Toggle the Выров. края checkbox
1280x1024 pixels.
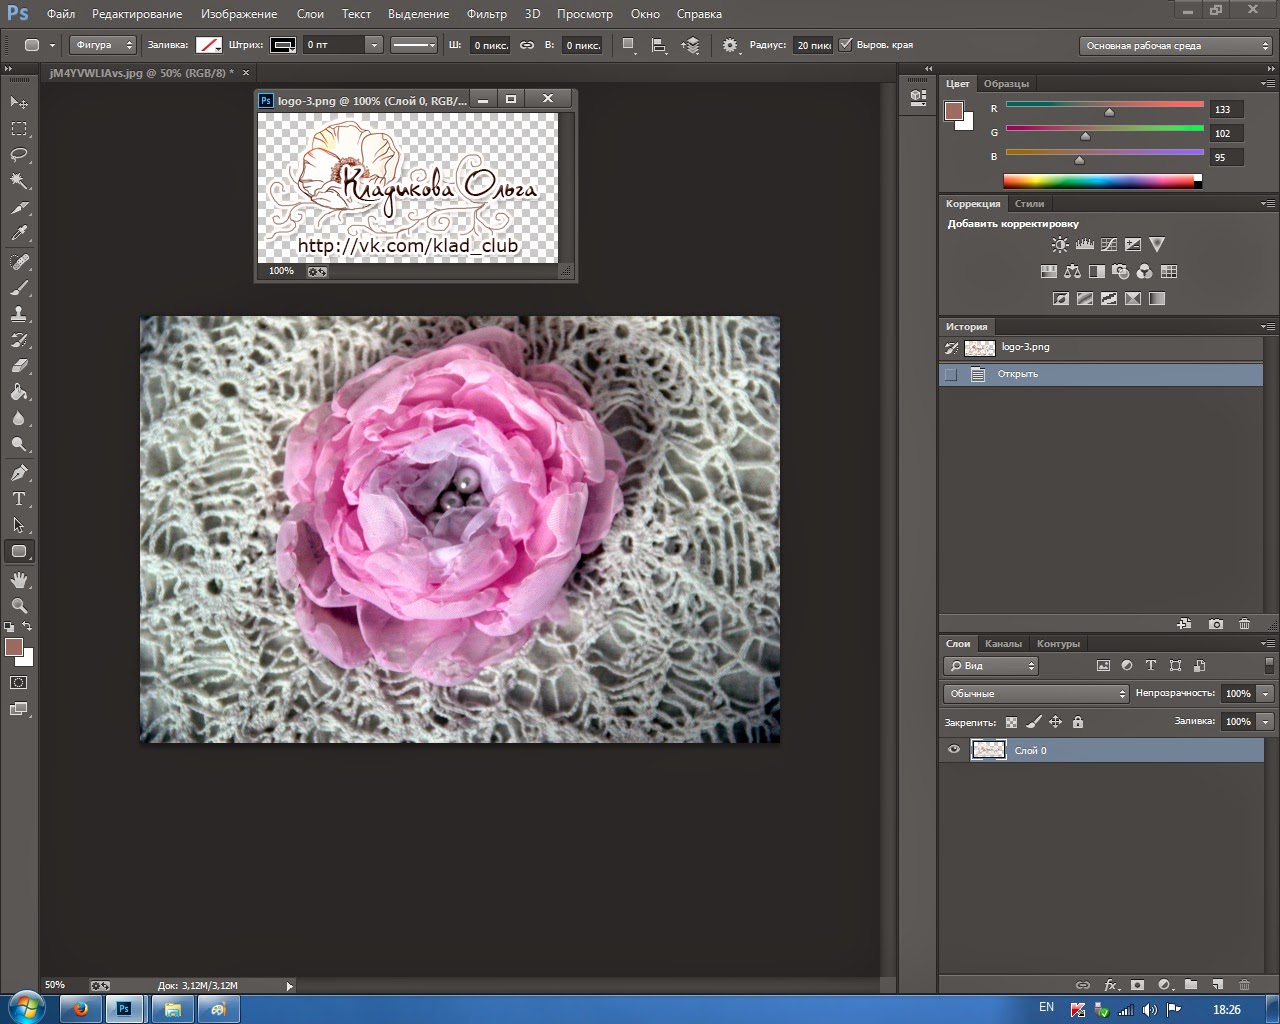846,45
